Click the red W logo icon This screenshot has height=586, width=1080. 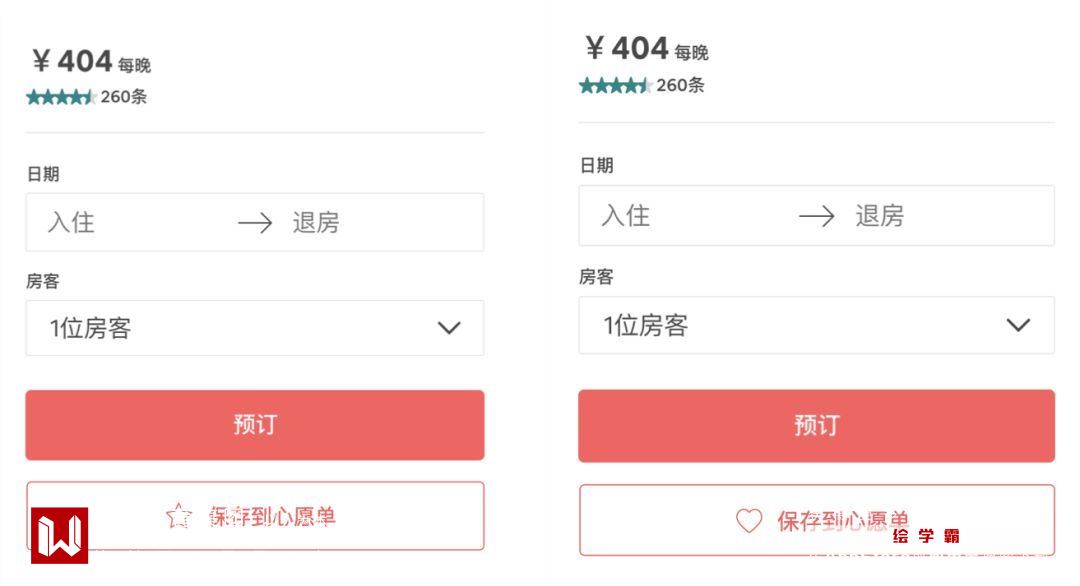tap(59, 535)
